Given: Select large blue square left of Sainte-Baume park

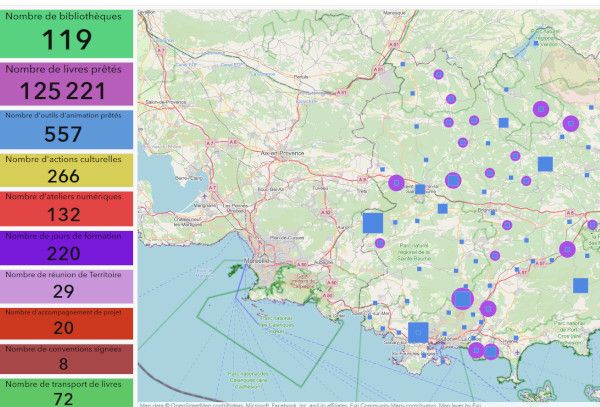Looking at the screenshot, I should click(x=373, y=223).
